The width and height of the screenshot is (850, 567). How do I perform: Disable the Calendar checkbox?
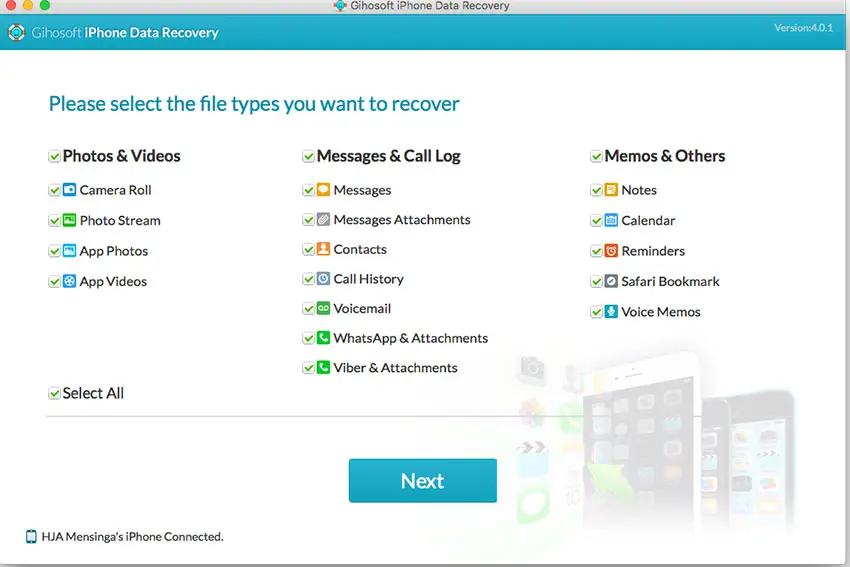point(596,221)
